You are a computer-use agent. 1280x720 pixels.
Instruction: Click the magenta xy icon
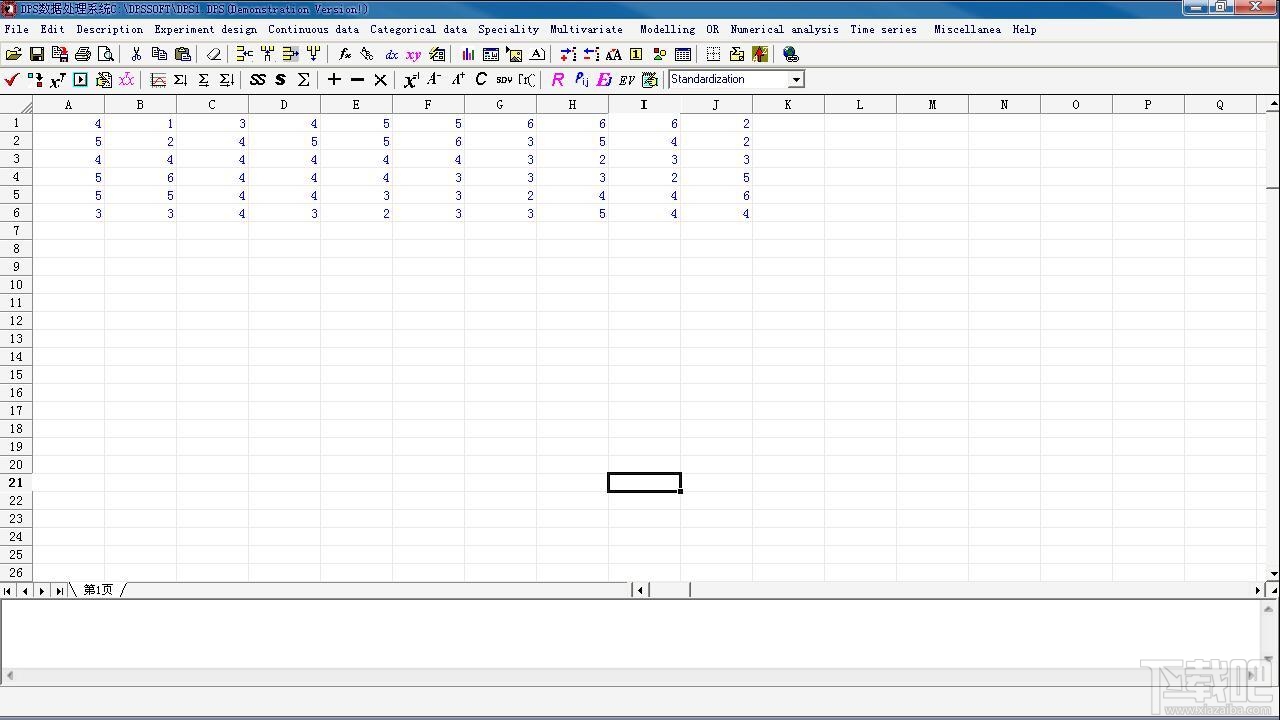(x=413, y=54)
